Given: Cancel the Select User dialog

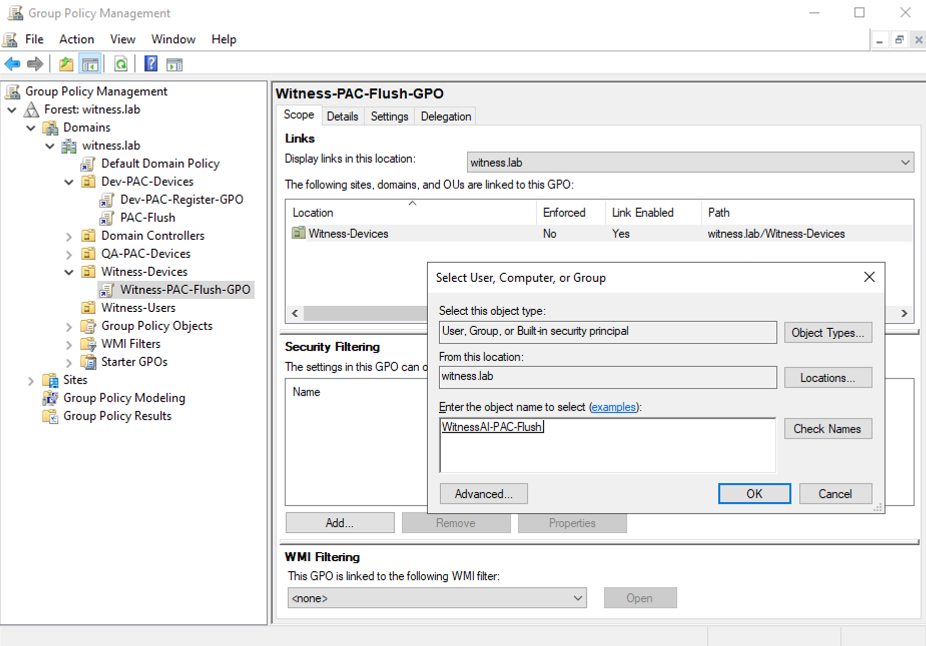Looking at the screenshot, I should pyautogui.click(x=836, y=494).
